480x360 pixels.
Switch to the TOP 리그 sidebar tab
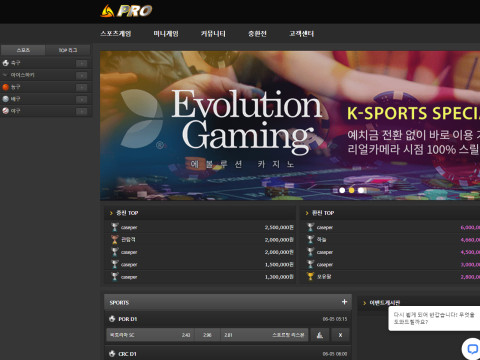(x=68, y=50)
